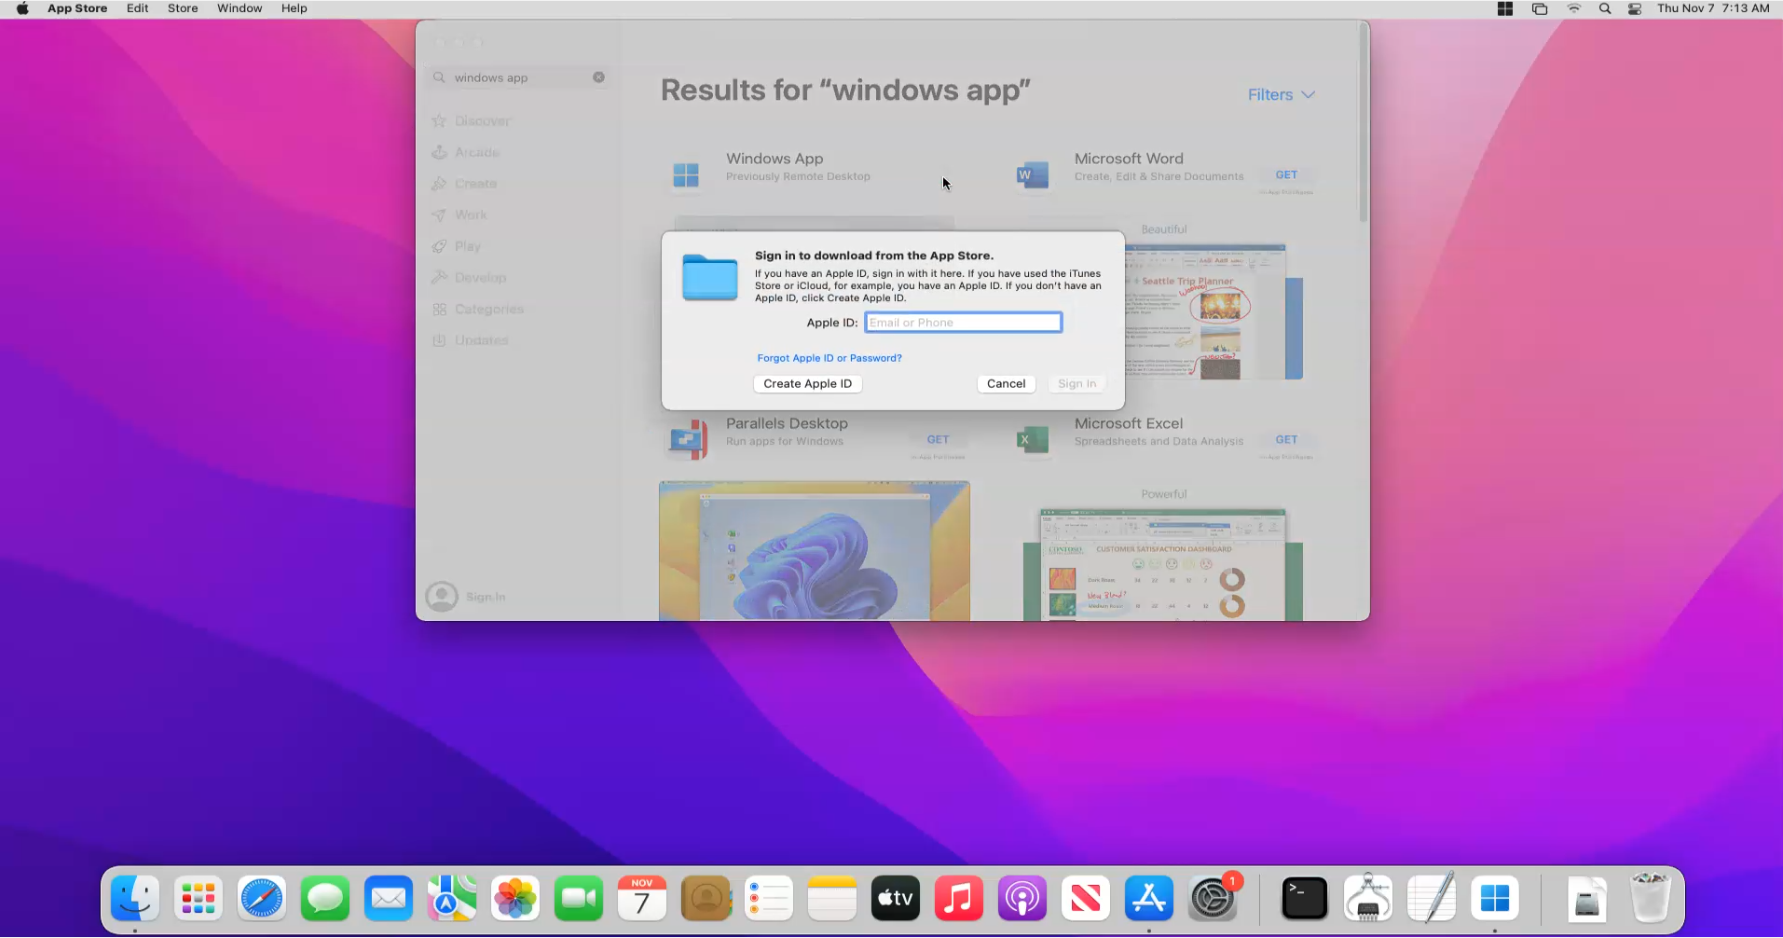Click the Microsoft Excel app icon
The width and height of the screenshot is (1783, 938).
pyautogui.click(x=1032, y=439)
